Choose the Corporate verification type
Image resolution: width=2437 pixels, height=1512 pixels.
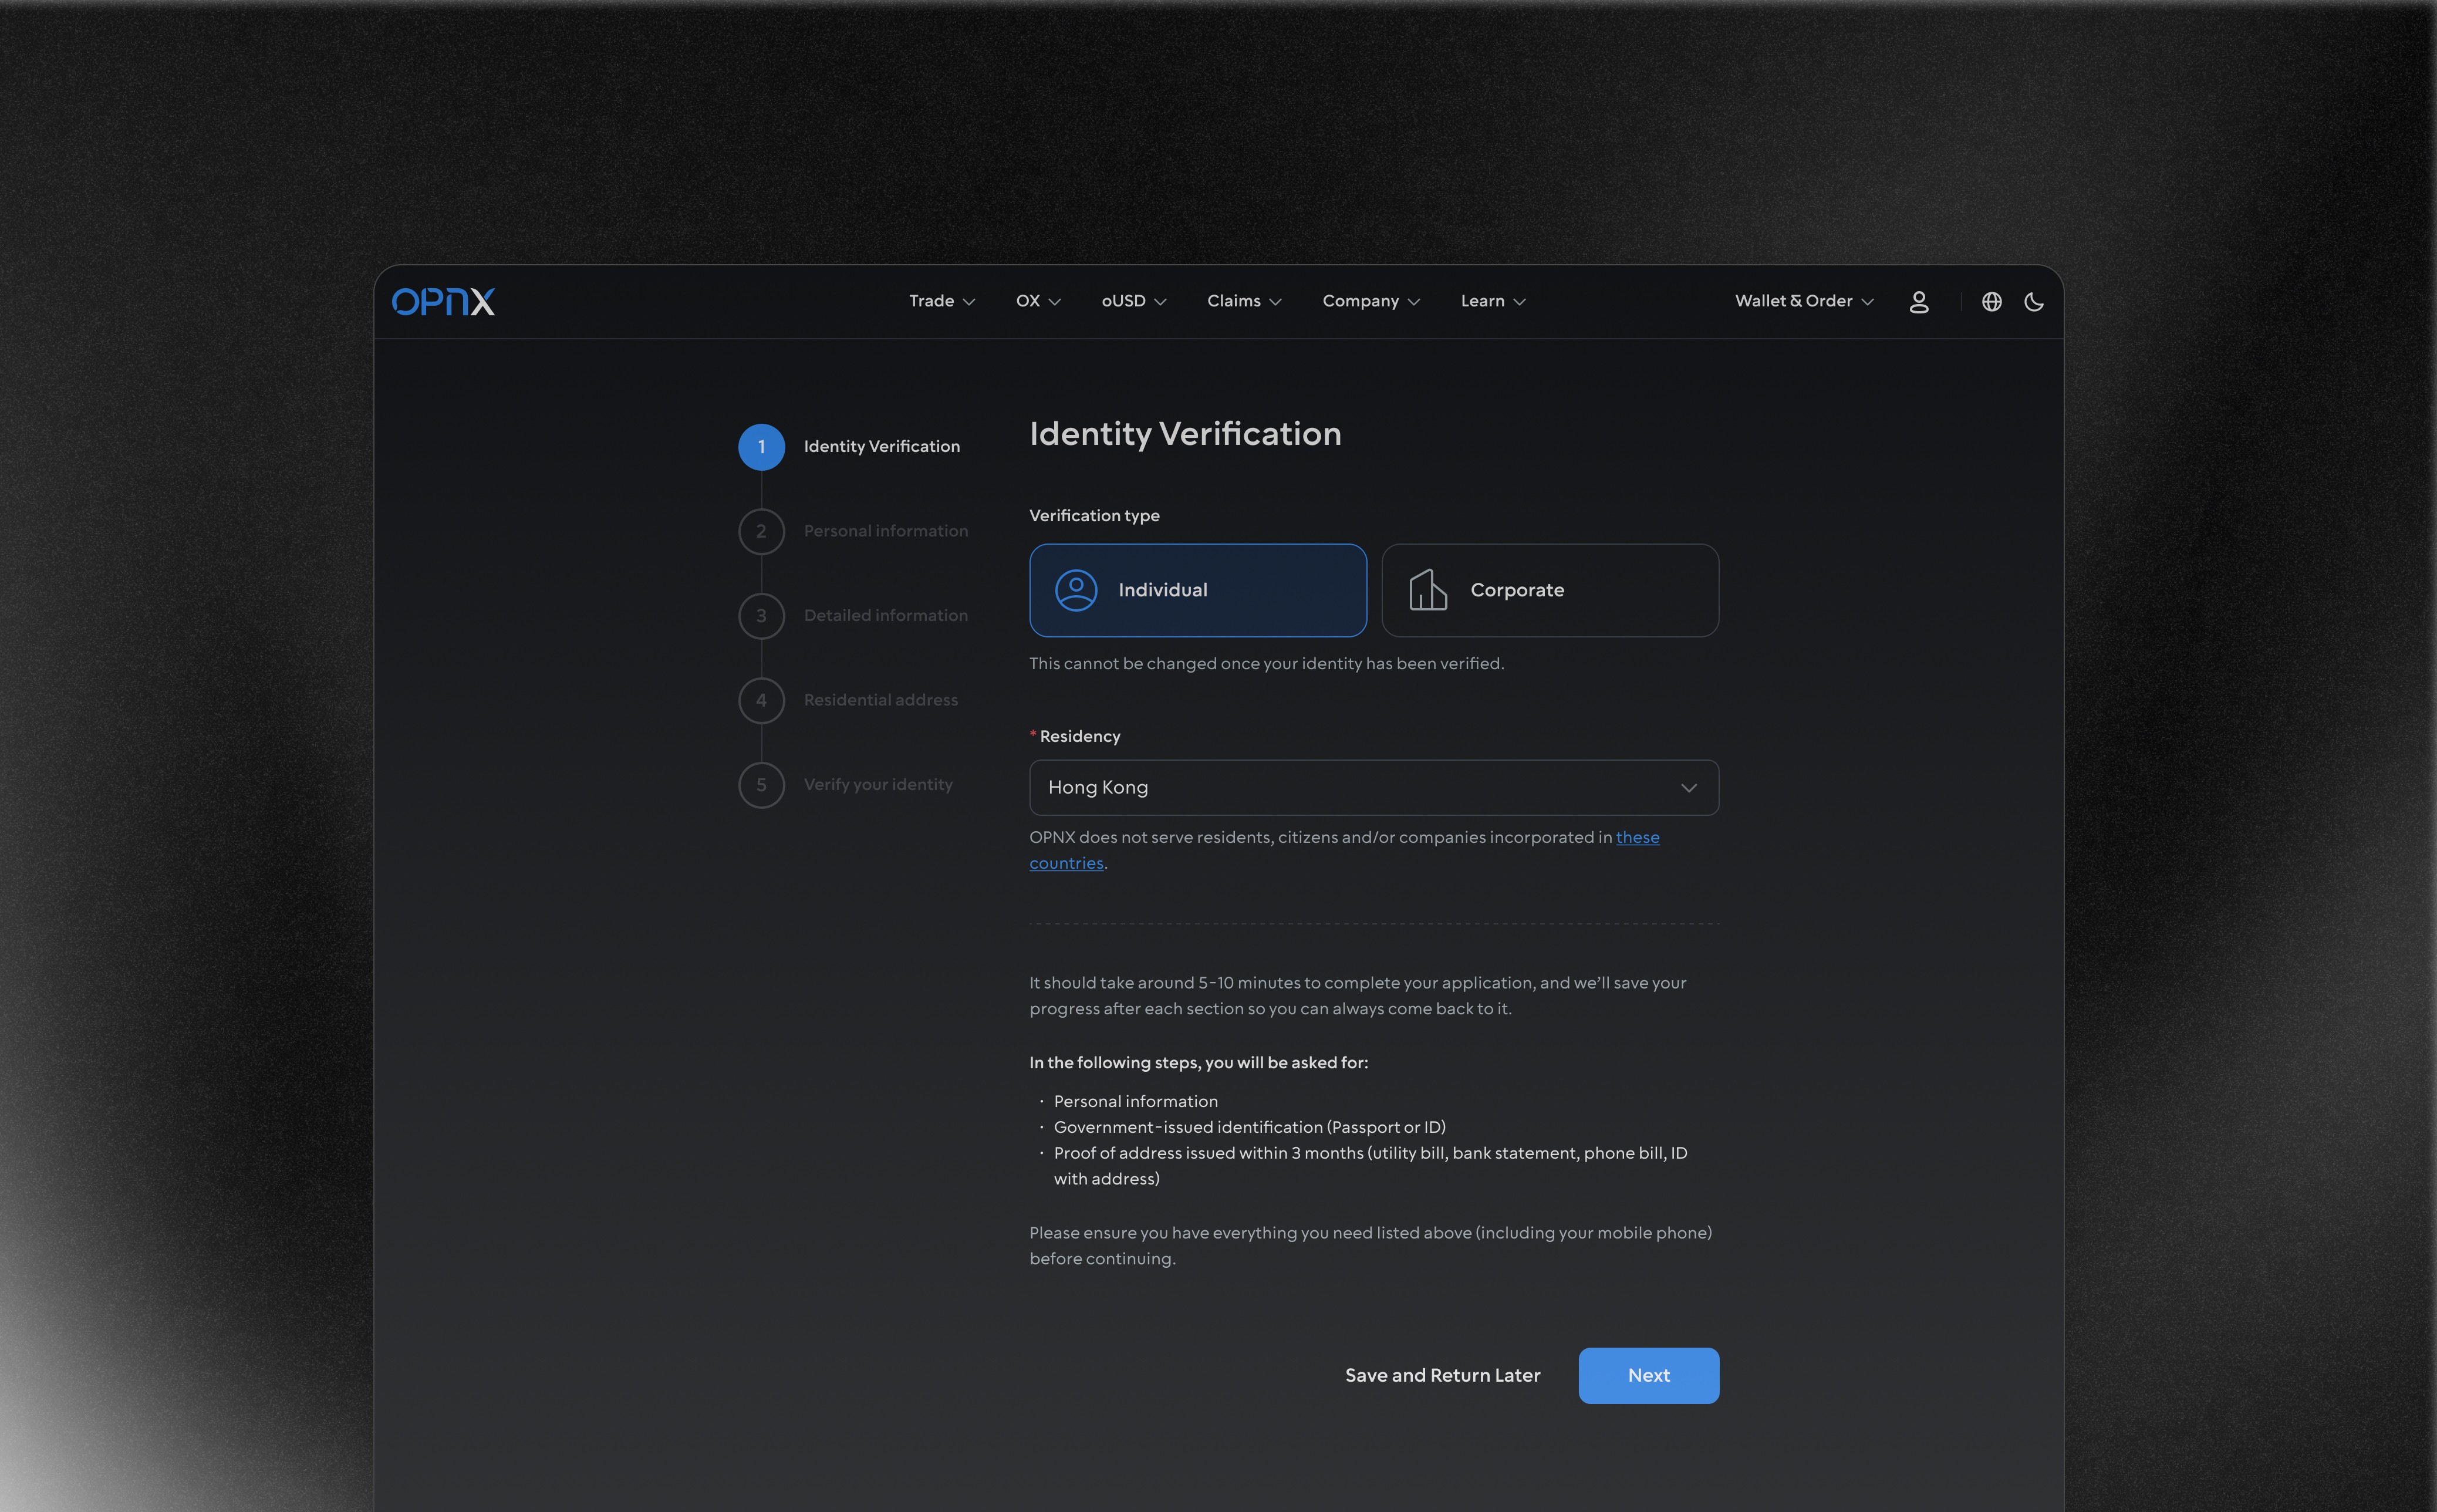pyautogui.click(x=1549, y=590)
